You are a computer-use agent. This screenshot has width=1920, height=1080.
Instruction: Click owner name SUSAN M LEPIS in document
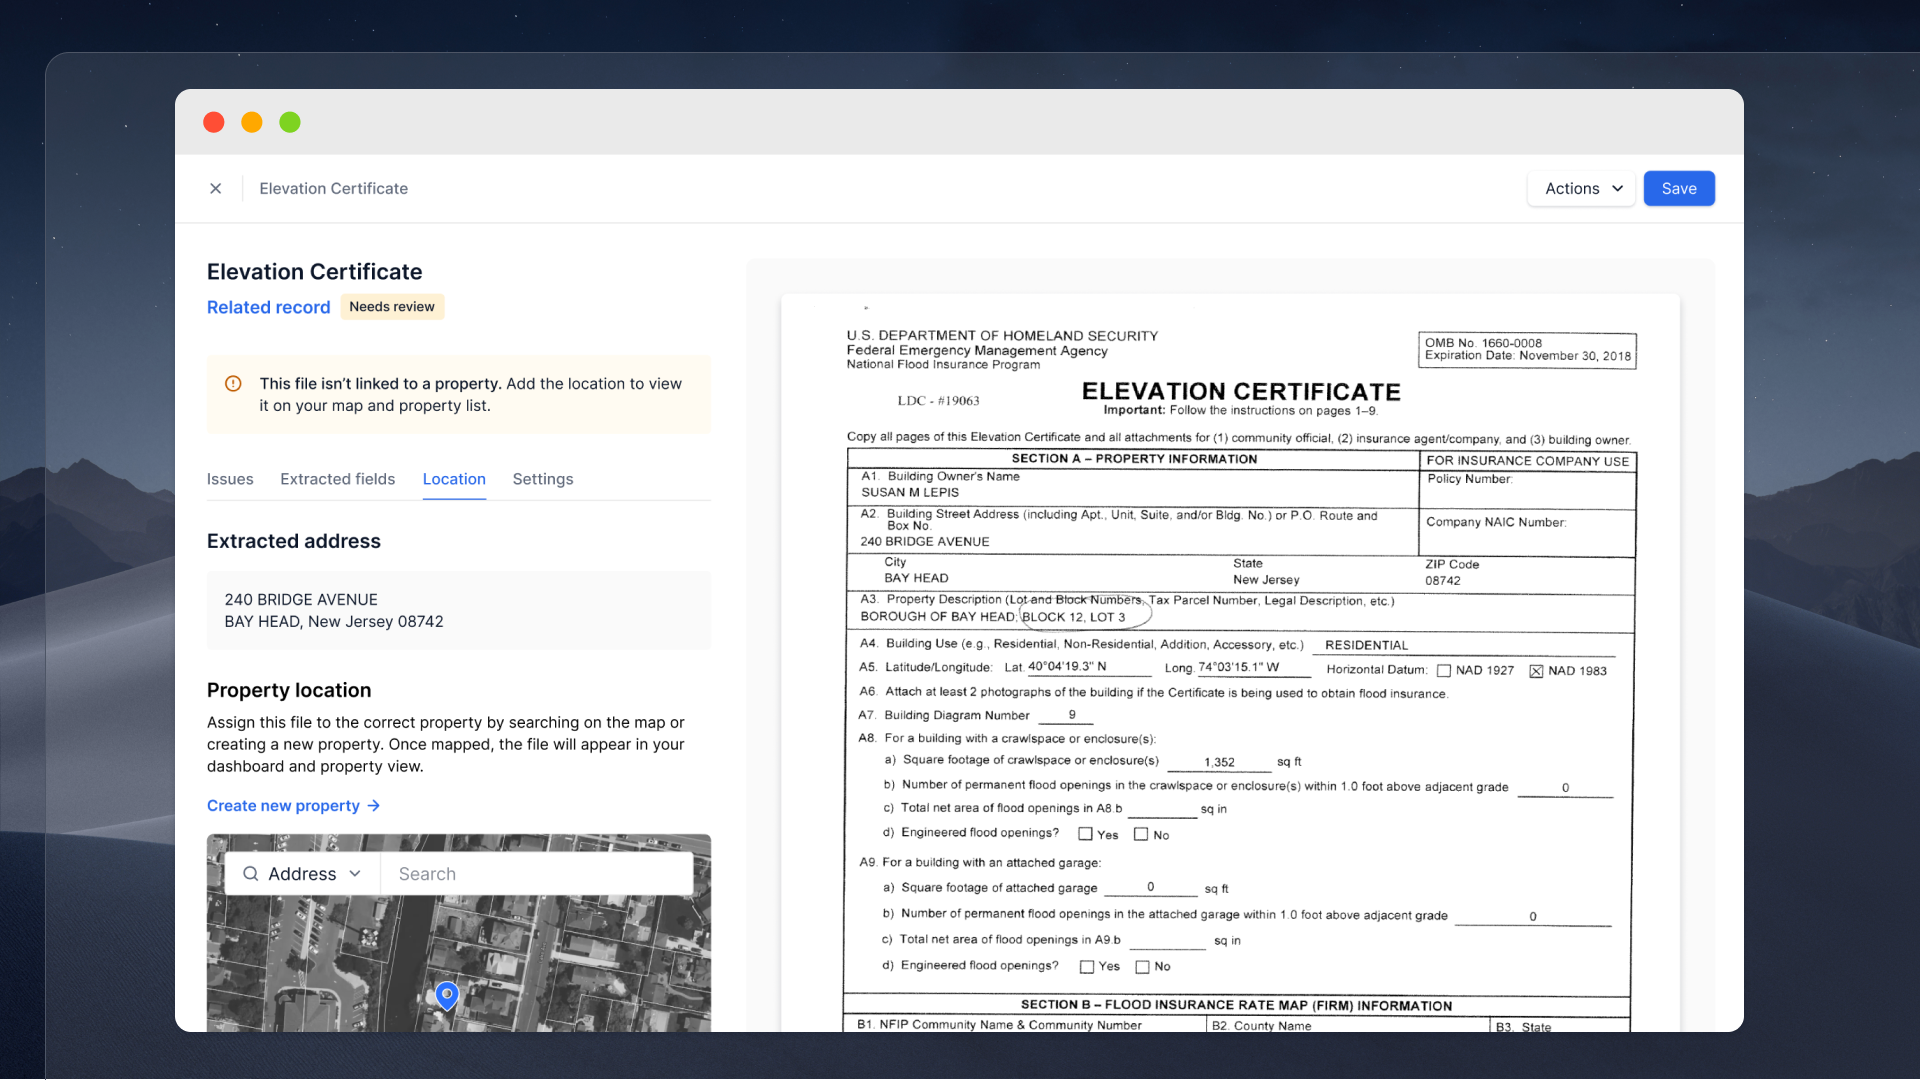[x=910, y=492]
